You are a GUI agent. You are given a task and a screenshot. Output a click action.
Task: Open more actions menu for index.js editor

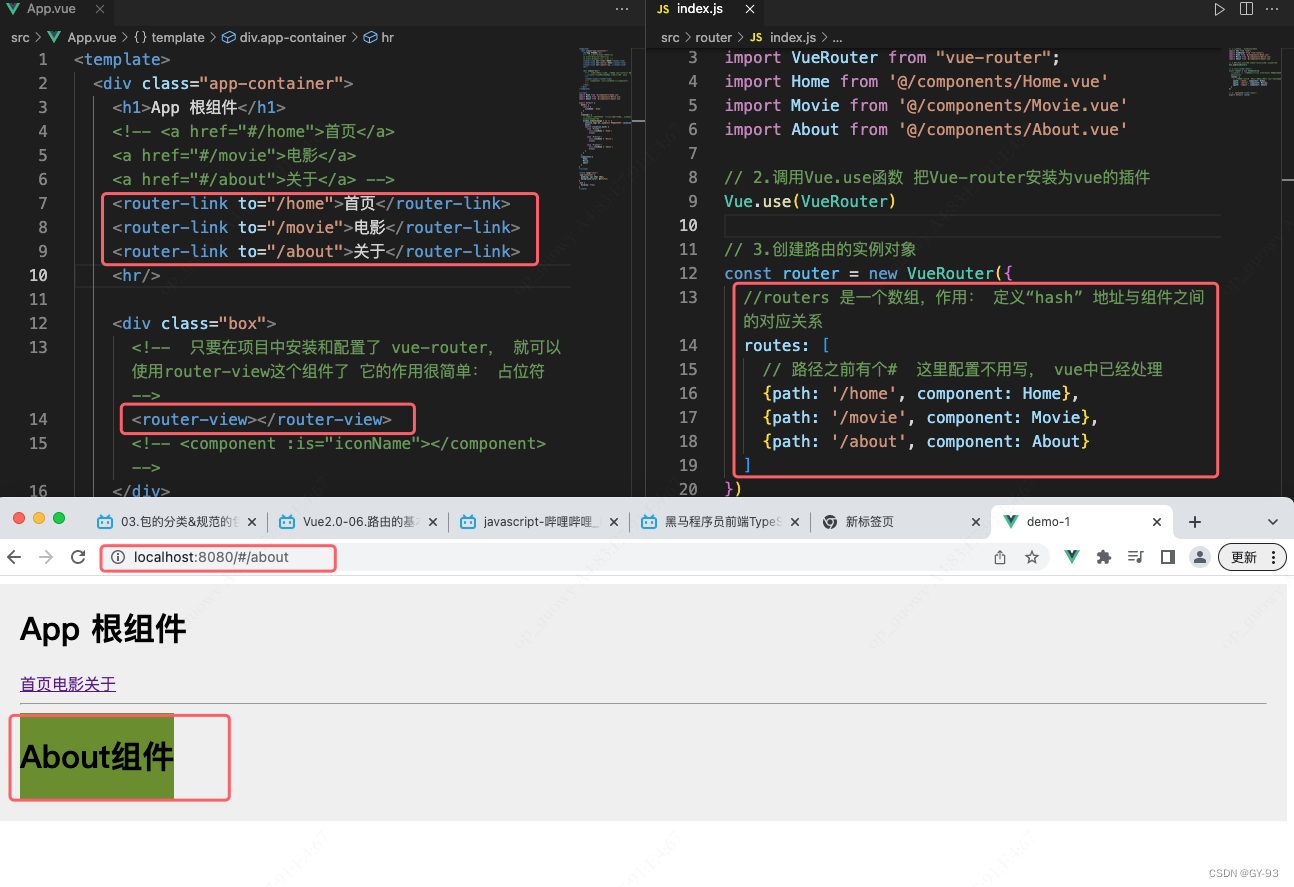coord(1273,9)
